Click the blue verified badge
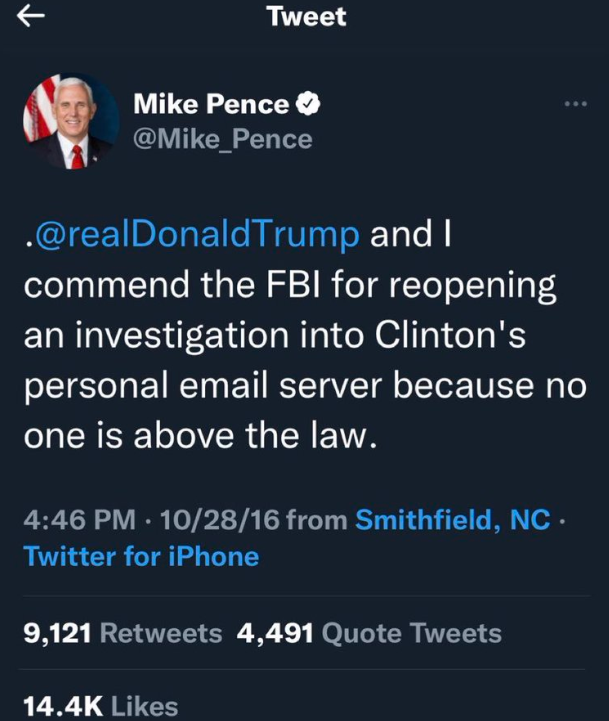This screenshot has width=609, height=721. 311,103
